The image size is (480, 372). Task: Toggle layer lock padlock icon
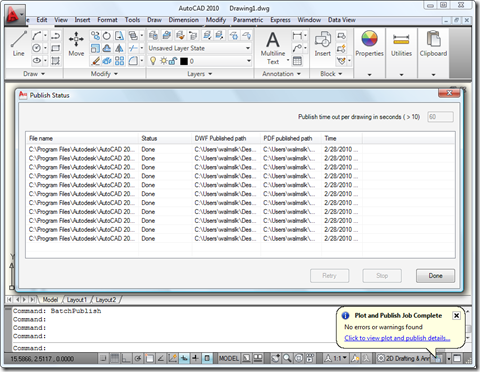173,61
